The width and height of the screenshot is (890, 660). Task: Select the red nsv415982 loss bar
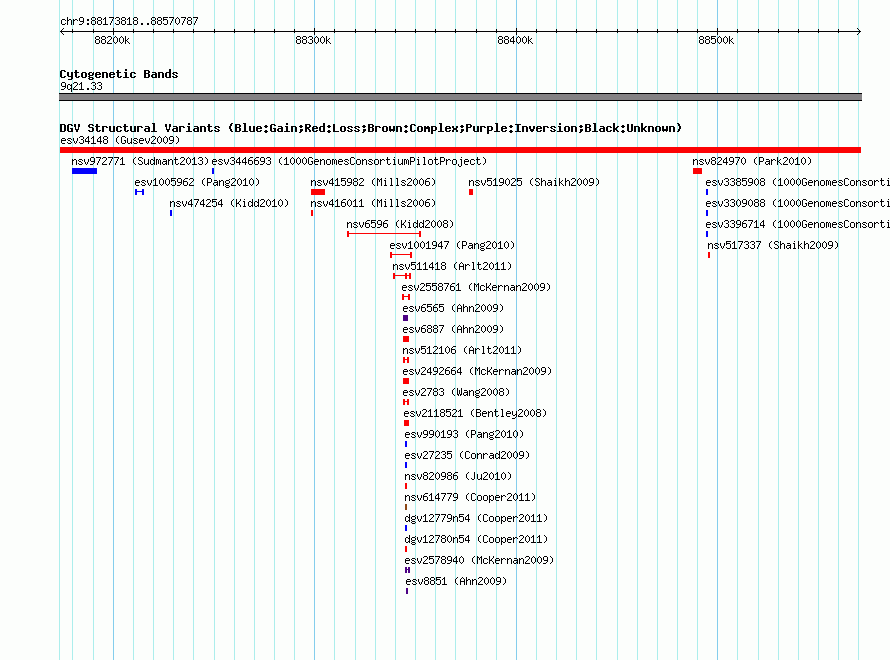(x=318, y=192)
